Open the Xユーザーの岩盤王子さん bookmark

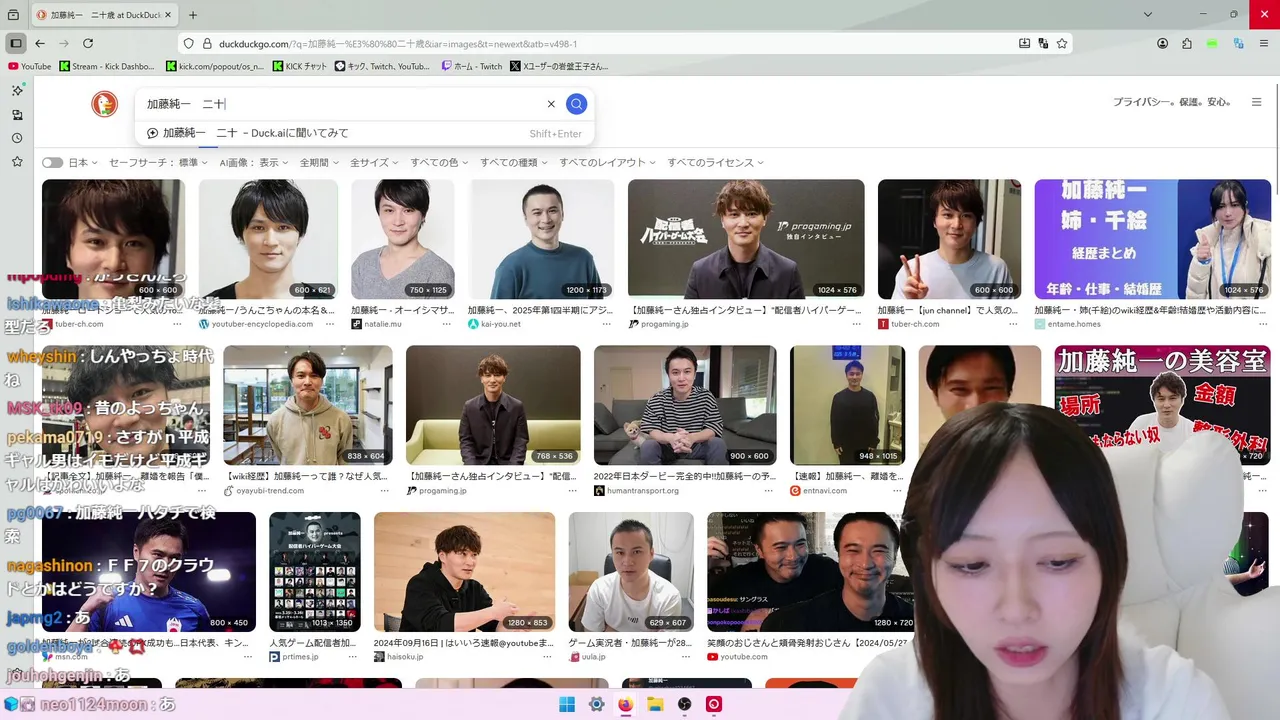point(559,66)
